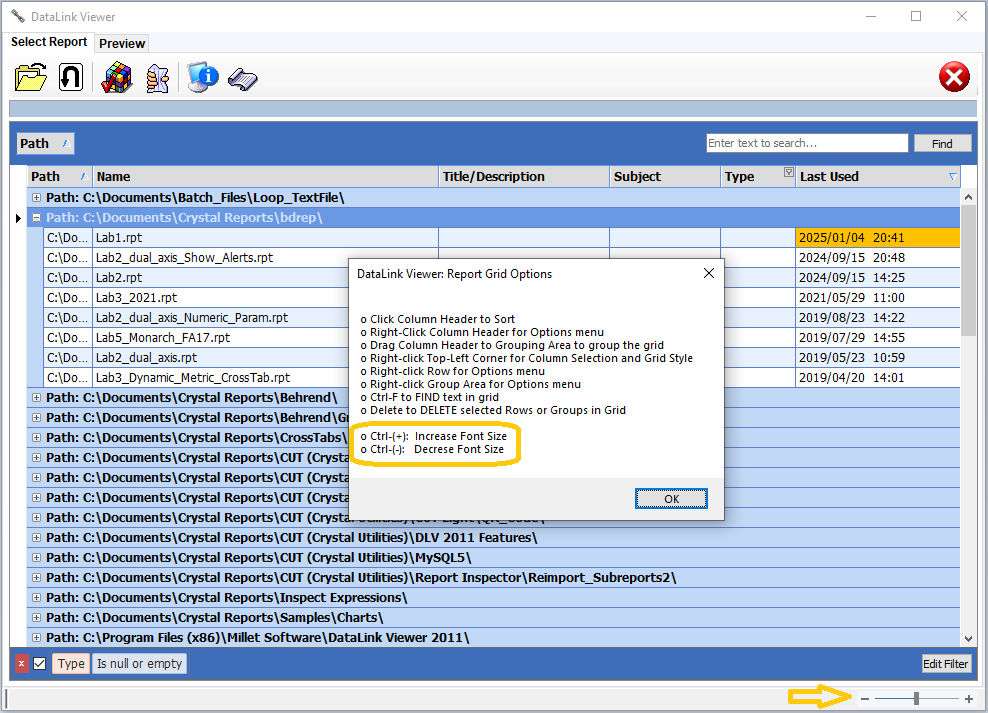Click the Rubik's cube toolbar icon
This screenshot has height=713, width=988.
[x=117, y=78]
